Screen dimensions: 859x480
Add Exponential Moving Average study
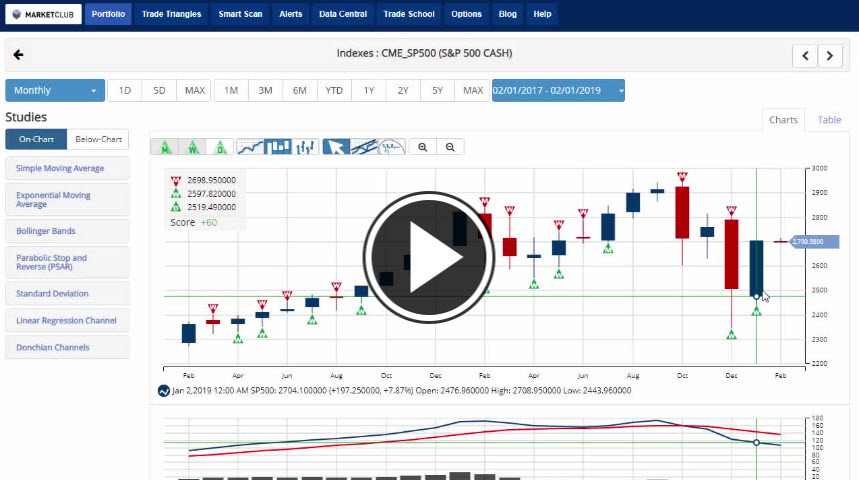[x=67, y=199]
